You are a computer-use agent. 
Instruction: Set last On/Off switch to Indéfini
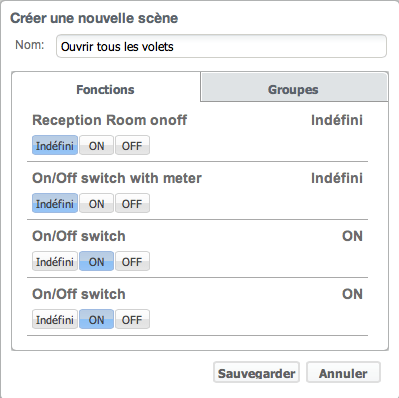click(55, 319)
